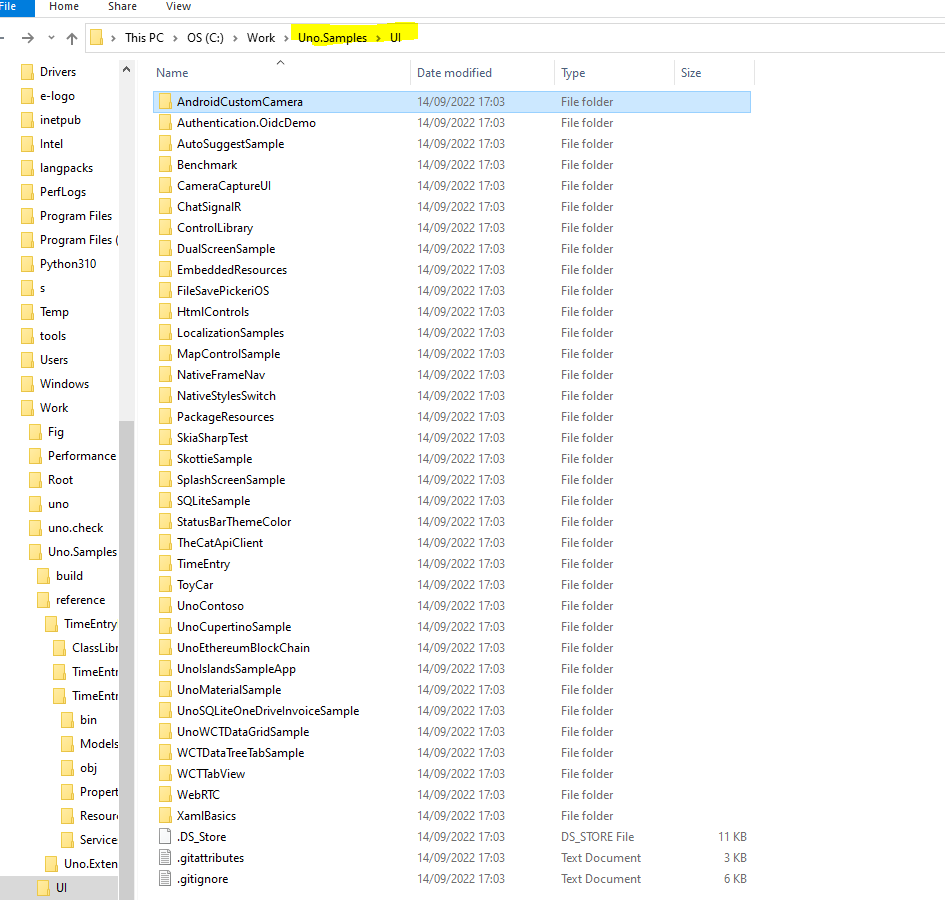Select the highlighted UI navigation tree item
Viewport: 945px width, 900px height.
pos(61,888)
